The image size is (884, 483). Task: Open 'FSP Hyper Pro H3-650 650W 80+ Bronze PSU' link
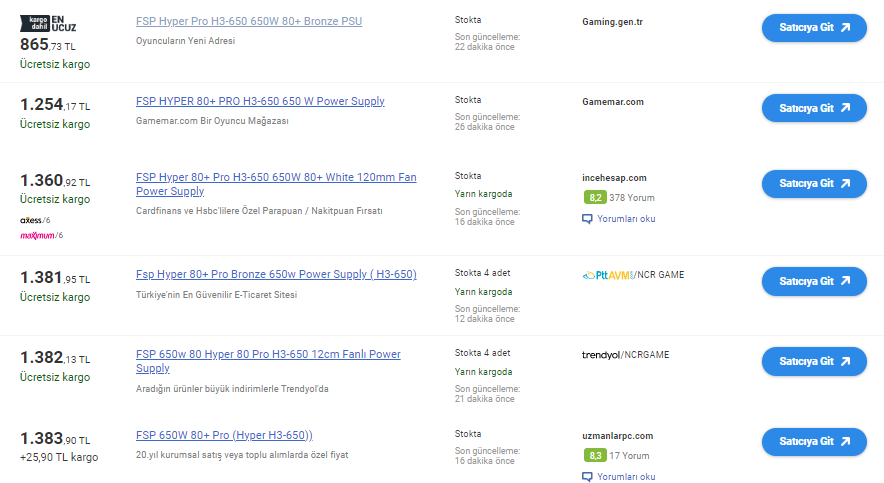pos(248,21)
